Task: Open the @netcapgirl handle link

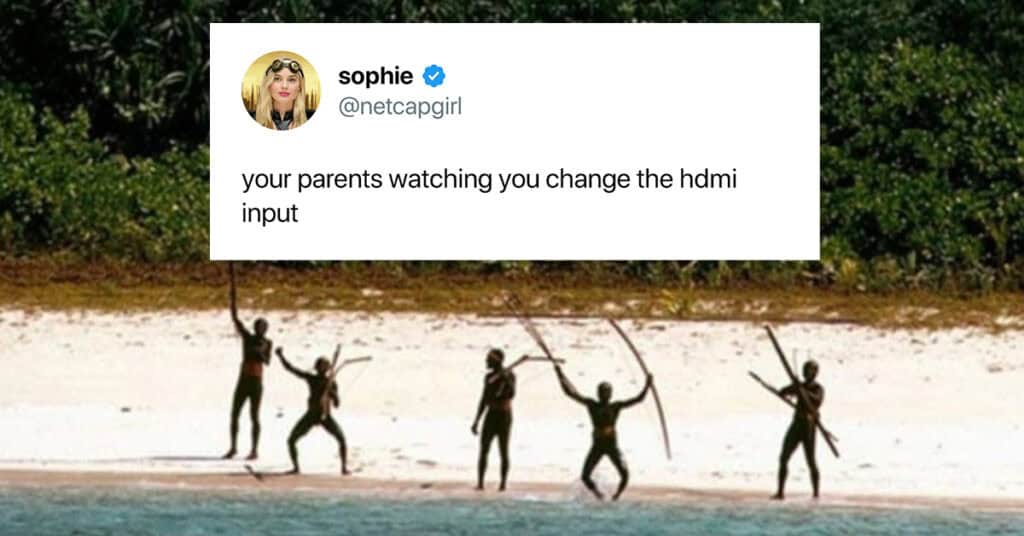Action: [x=400, y=106]
